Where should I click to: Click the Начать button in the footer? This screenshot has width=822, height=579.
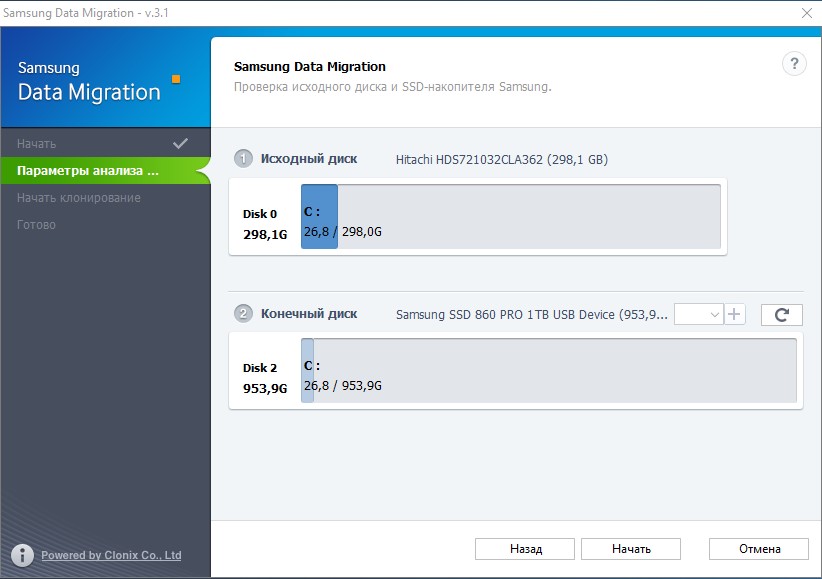point(631,549)
